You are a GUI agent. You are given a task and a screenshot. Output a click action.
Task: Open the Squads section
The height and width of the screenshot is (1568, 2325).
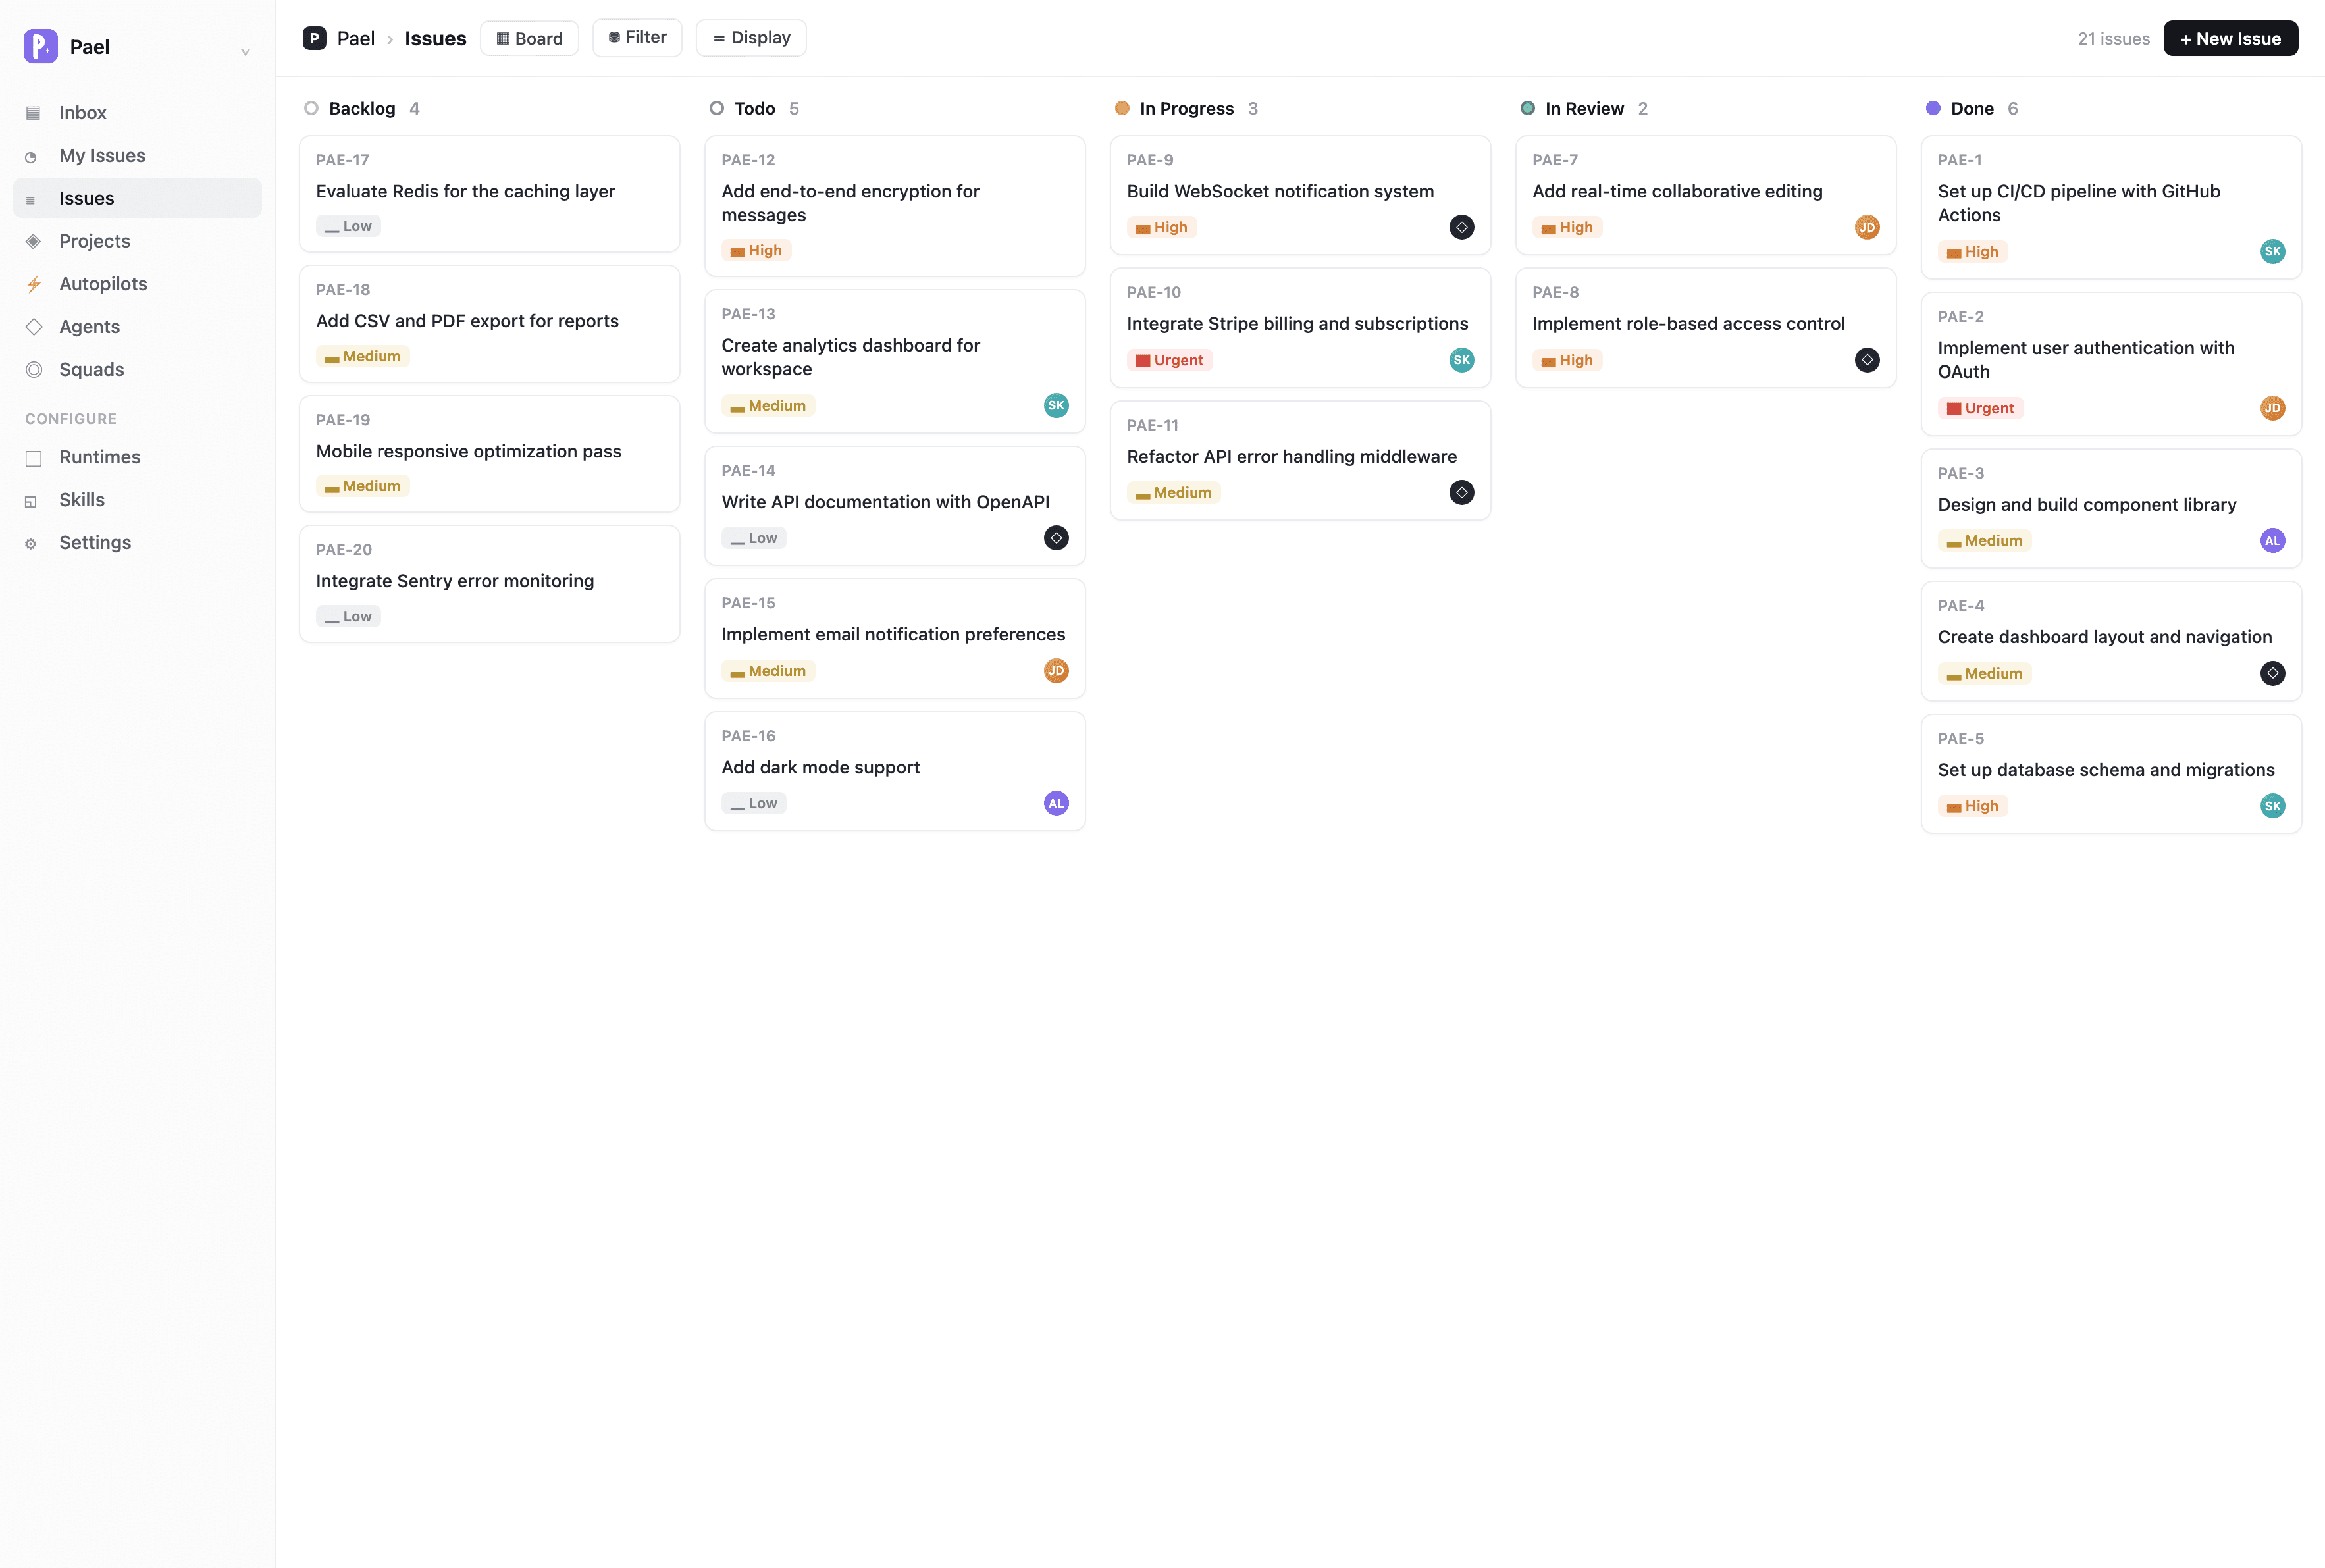coord(138,369)
